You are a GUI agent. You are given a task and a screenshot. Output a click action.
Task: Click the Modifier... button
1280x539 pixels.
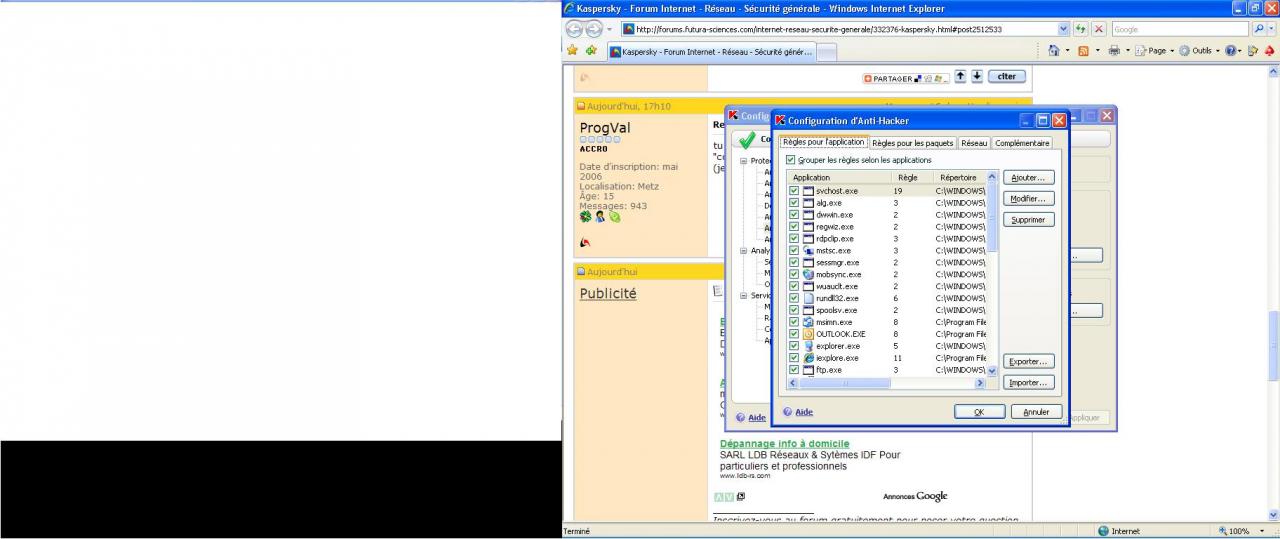point(1029,198)
